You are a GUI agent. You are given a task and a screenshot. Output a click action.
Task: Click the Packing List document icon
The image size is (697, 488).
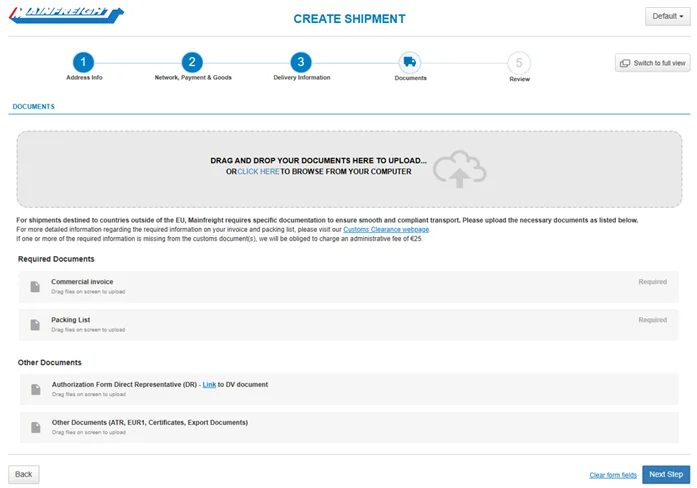point(35,325)
